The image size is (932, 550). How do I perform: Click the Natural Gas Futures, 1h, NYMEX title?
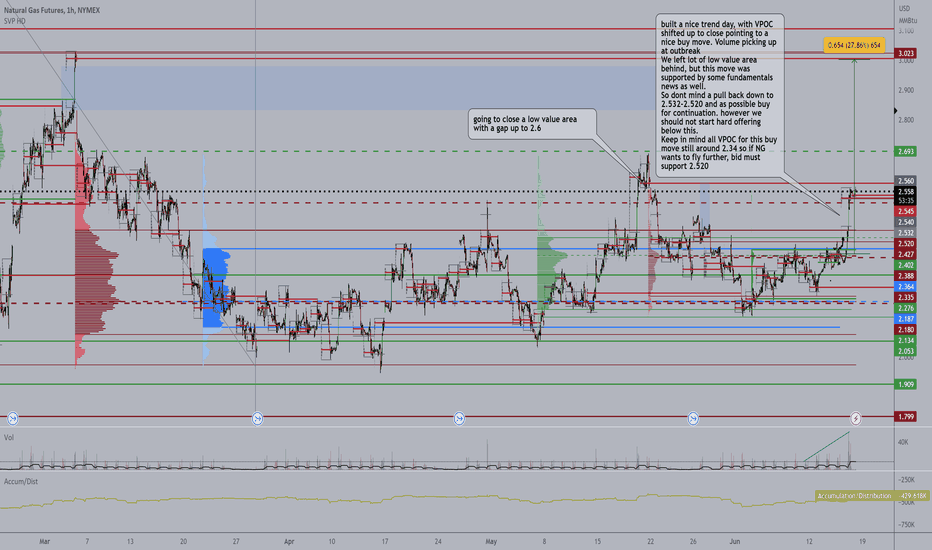pos(52,10)
